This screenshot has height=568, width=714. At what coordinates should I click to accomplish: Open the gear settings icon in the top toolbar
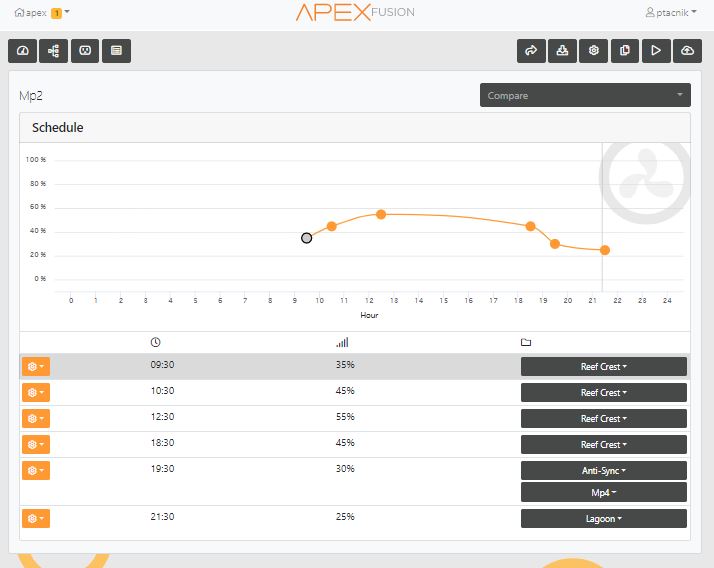(x=593, y=51)
